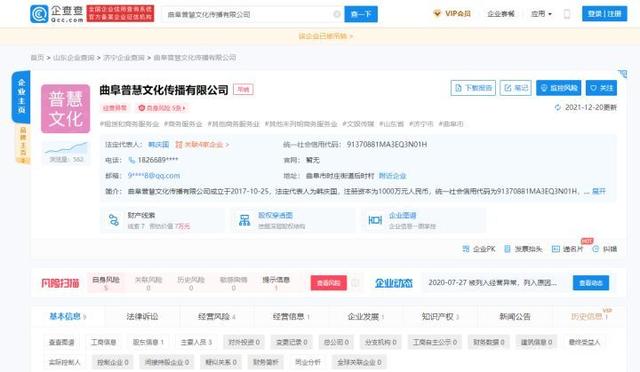
Task: Open the 股权穿透图 card
Action: (x=293, y=220)
